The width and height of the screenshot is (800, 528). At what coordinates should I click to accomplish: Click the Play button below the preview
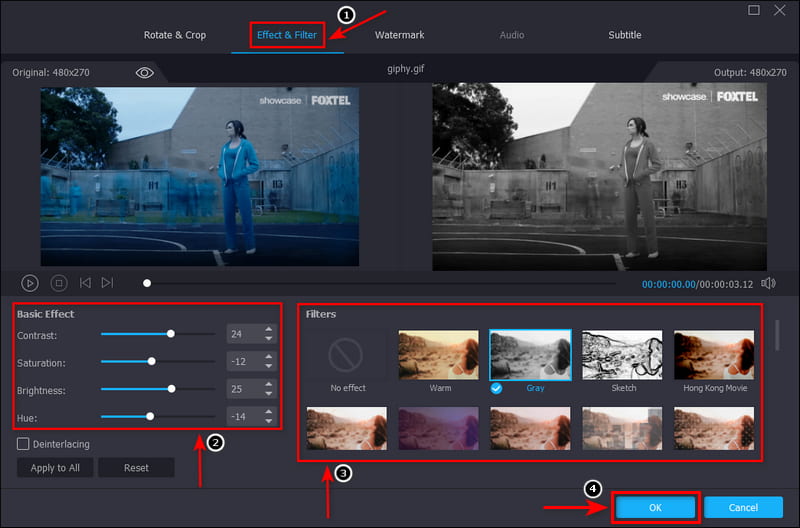tap(30, 284)
